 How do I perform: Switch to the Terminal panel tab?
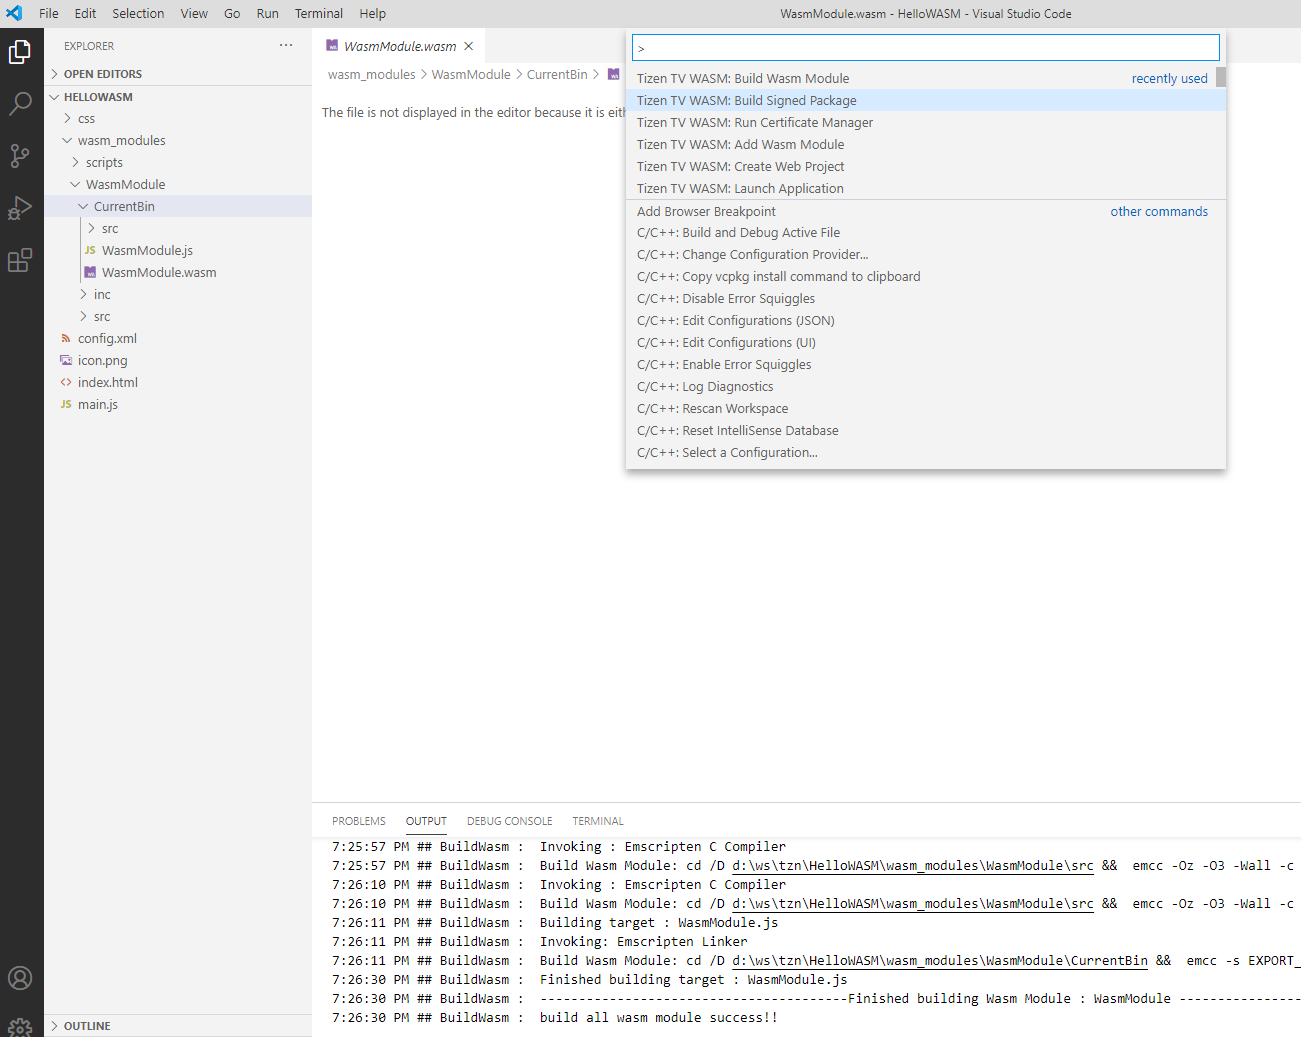coord(598,821)
